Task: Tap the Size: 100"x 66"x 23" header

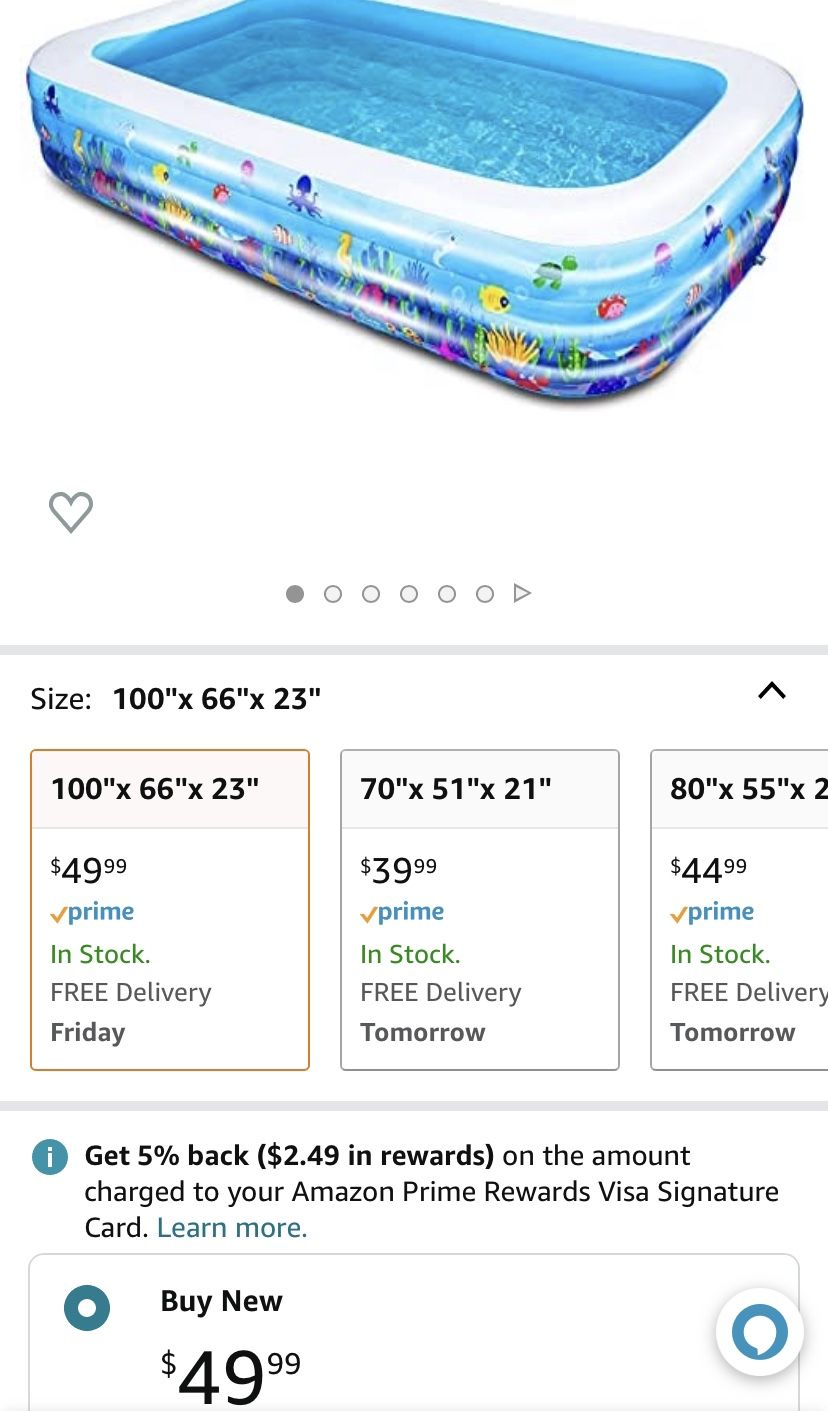Action: pos(176,698)
